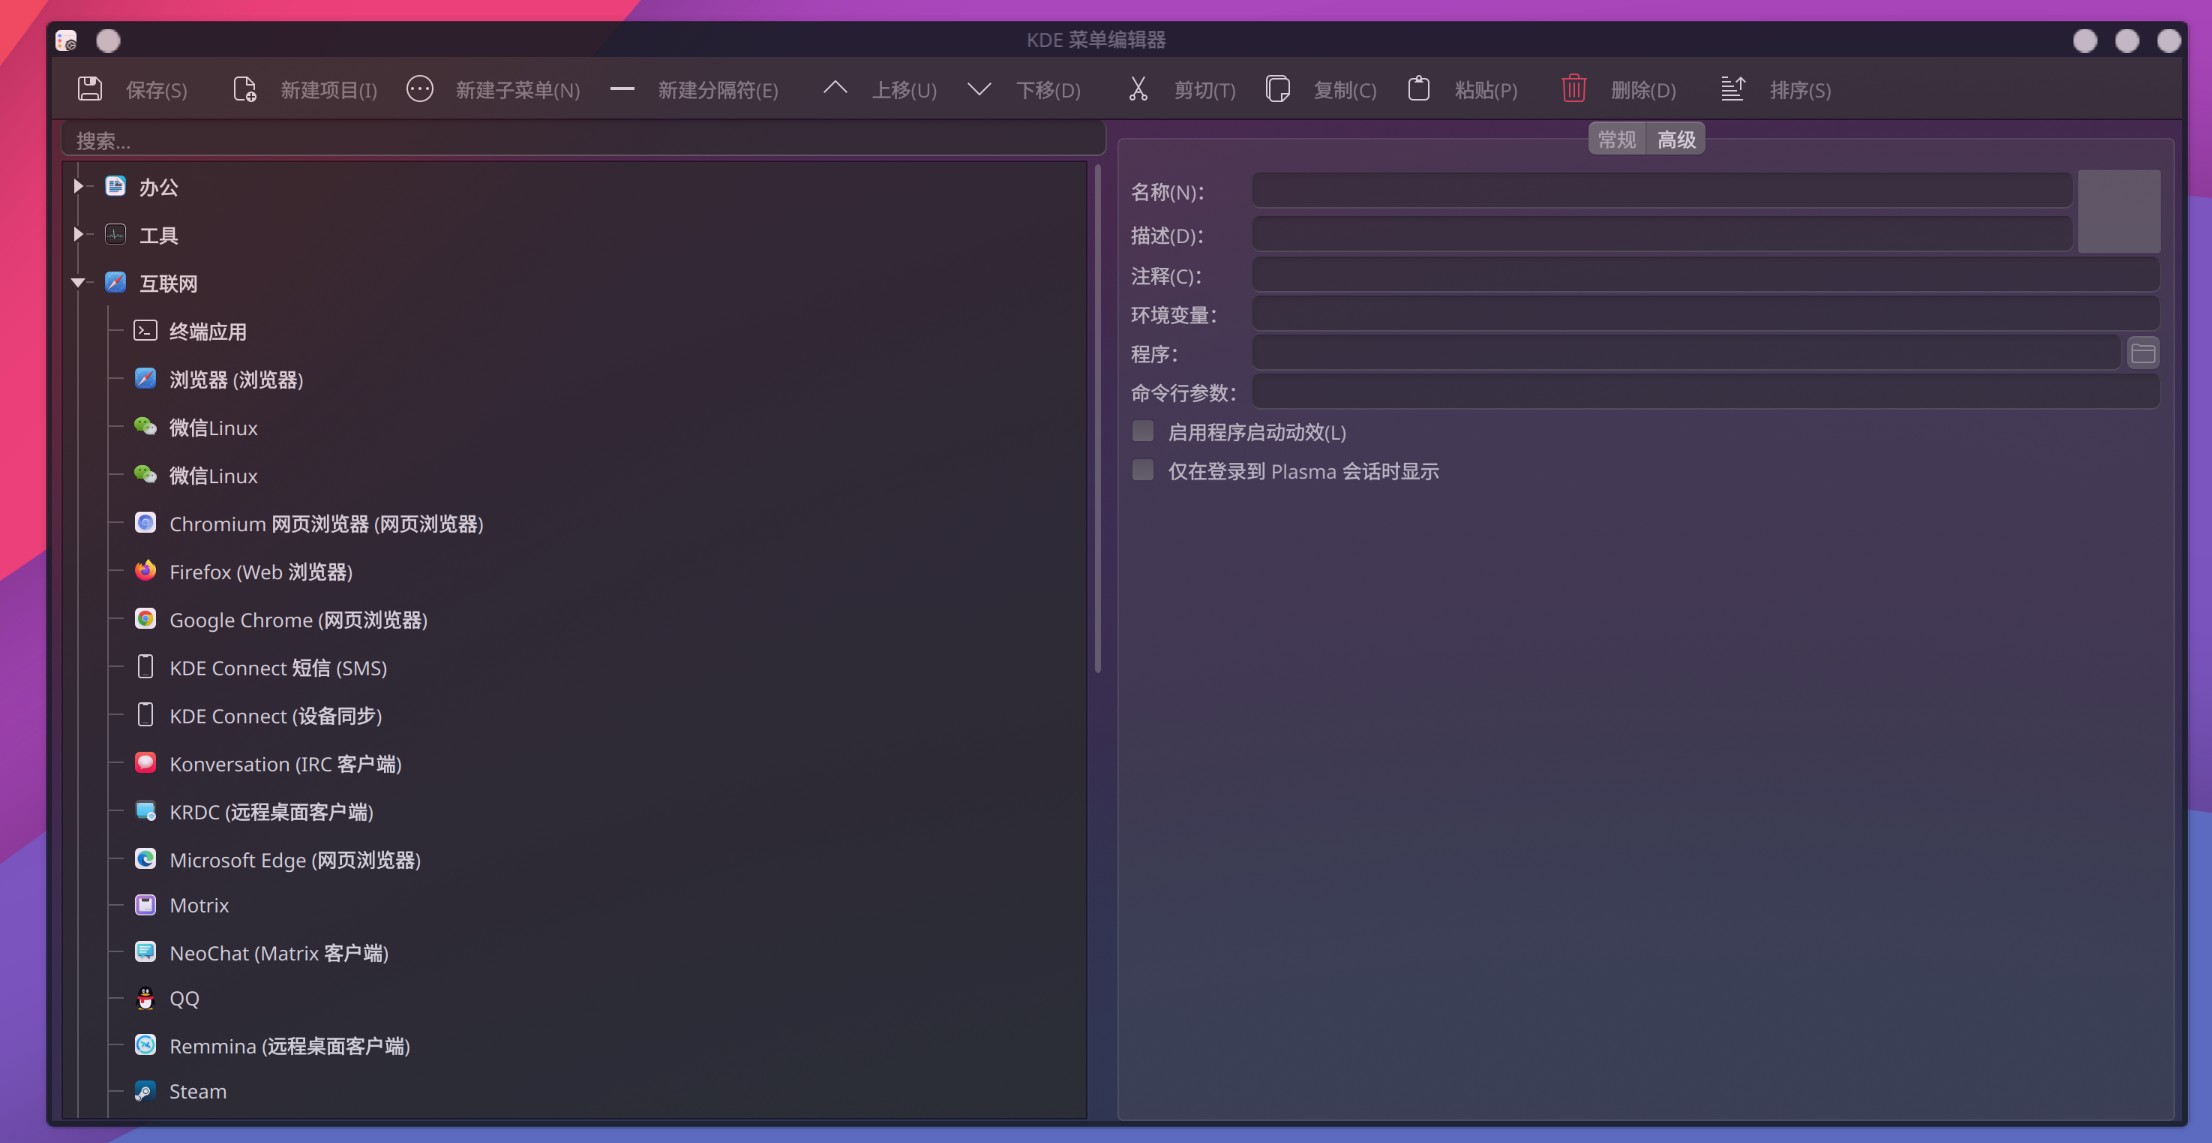Click the Firefox icon in the tree
The height and width of the screenshot is (1143, 2212).
145,571
